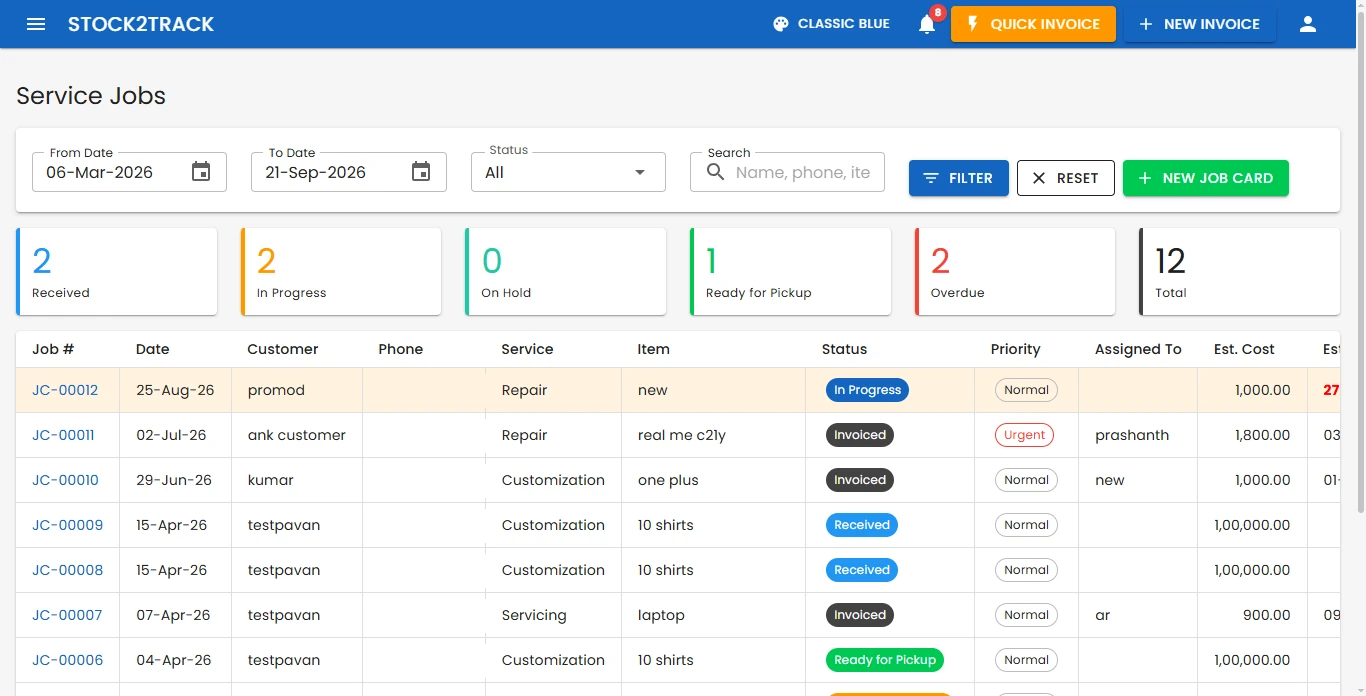The image size is (1366, 696).
Task: Click the STOCK2TRACK brand title
Action: [x=141, y=24]
